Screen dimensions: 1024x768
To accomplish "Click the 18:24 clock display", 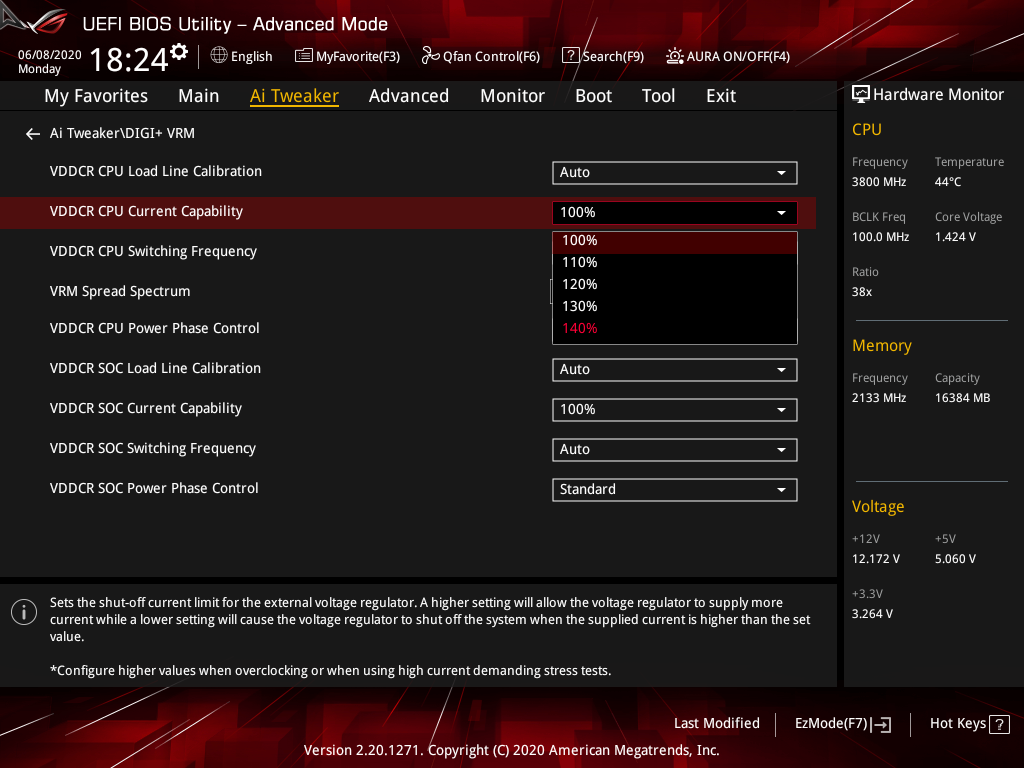I will 129,60.
